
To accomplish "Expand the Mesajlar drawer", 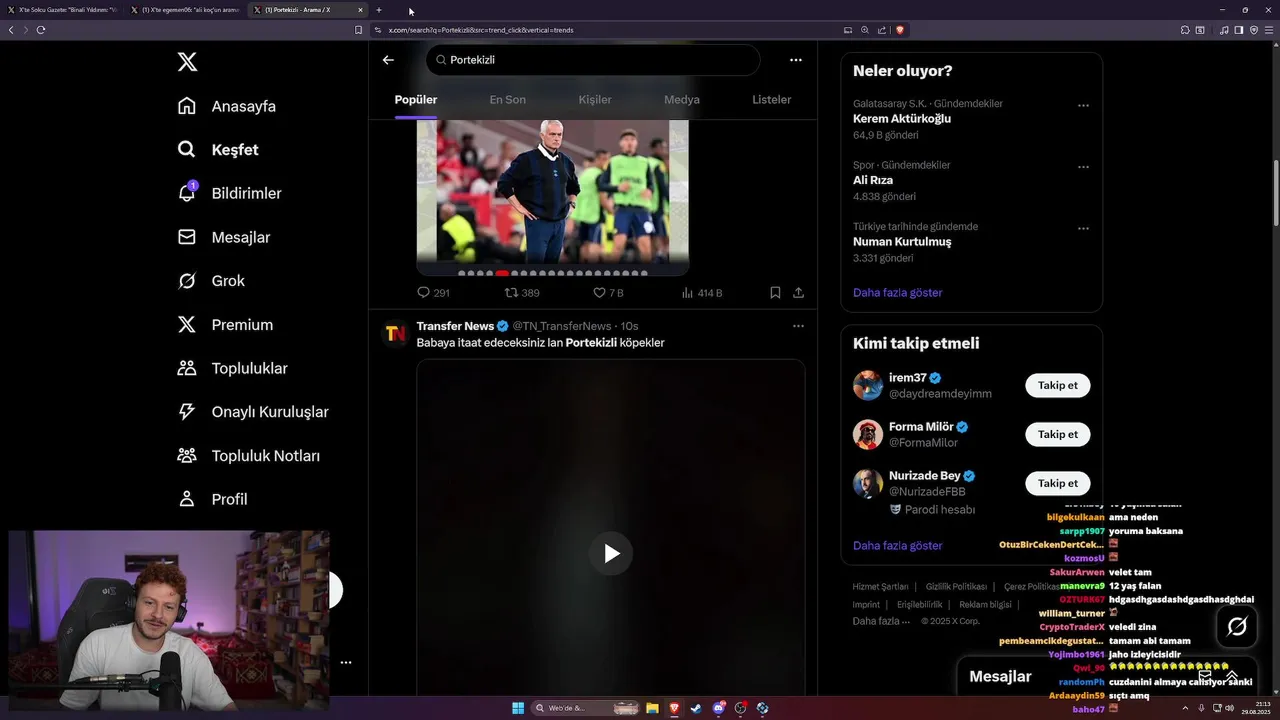I will (1232, 676).
